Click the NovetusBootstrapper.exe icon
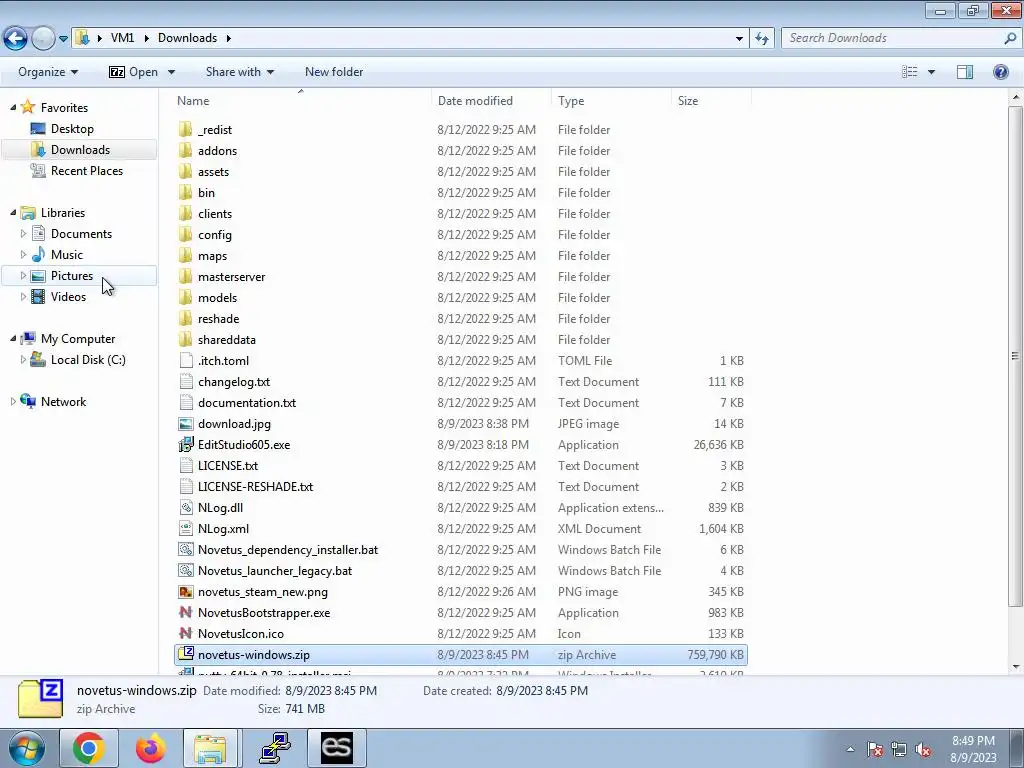The image size is (1024, 768). coord(185,613)
